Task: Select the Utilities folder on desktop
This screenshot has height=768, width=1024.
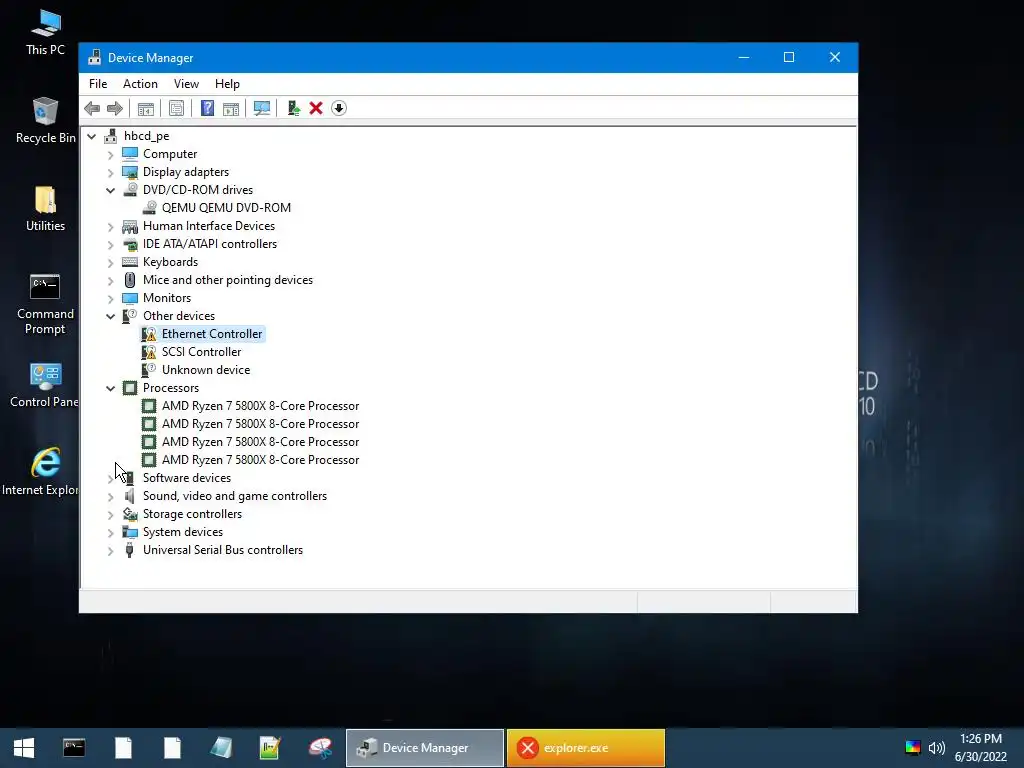Action: pyautogui.click(x=45, y=208)
